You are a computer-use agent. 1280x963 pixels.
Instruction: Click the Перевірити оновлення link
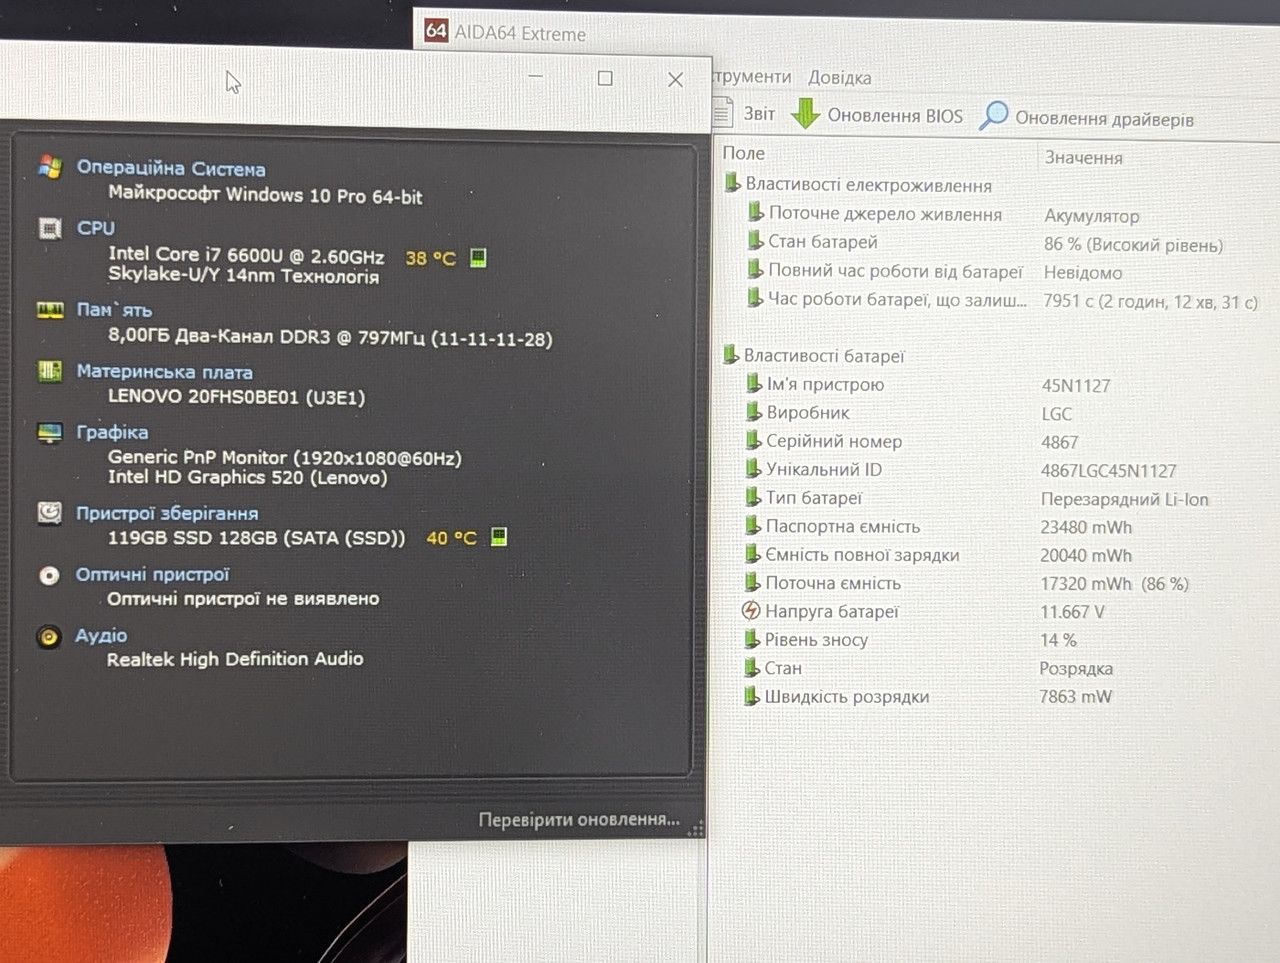(579, 819)
